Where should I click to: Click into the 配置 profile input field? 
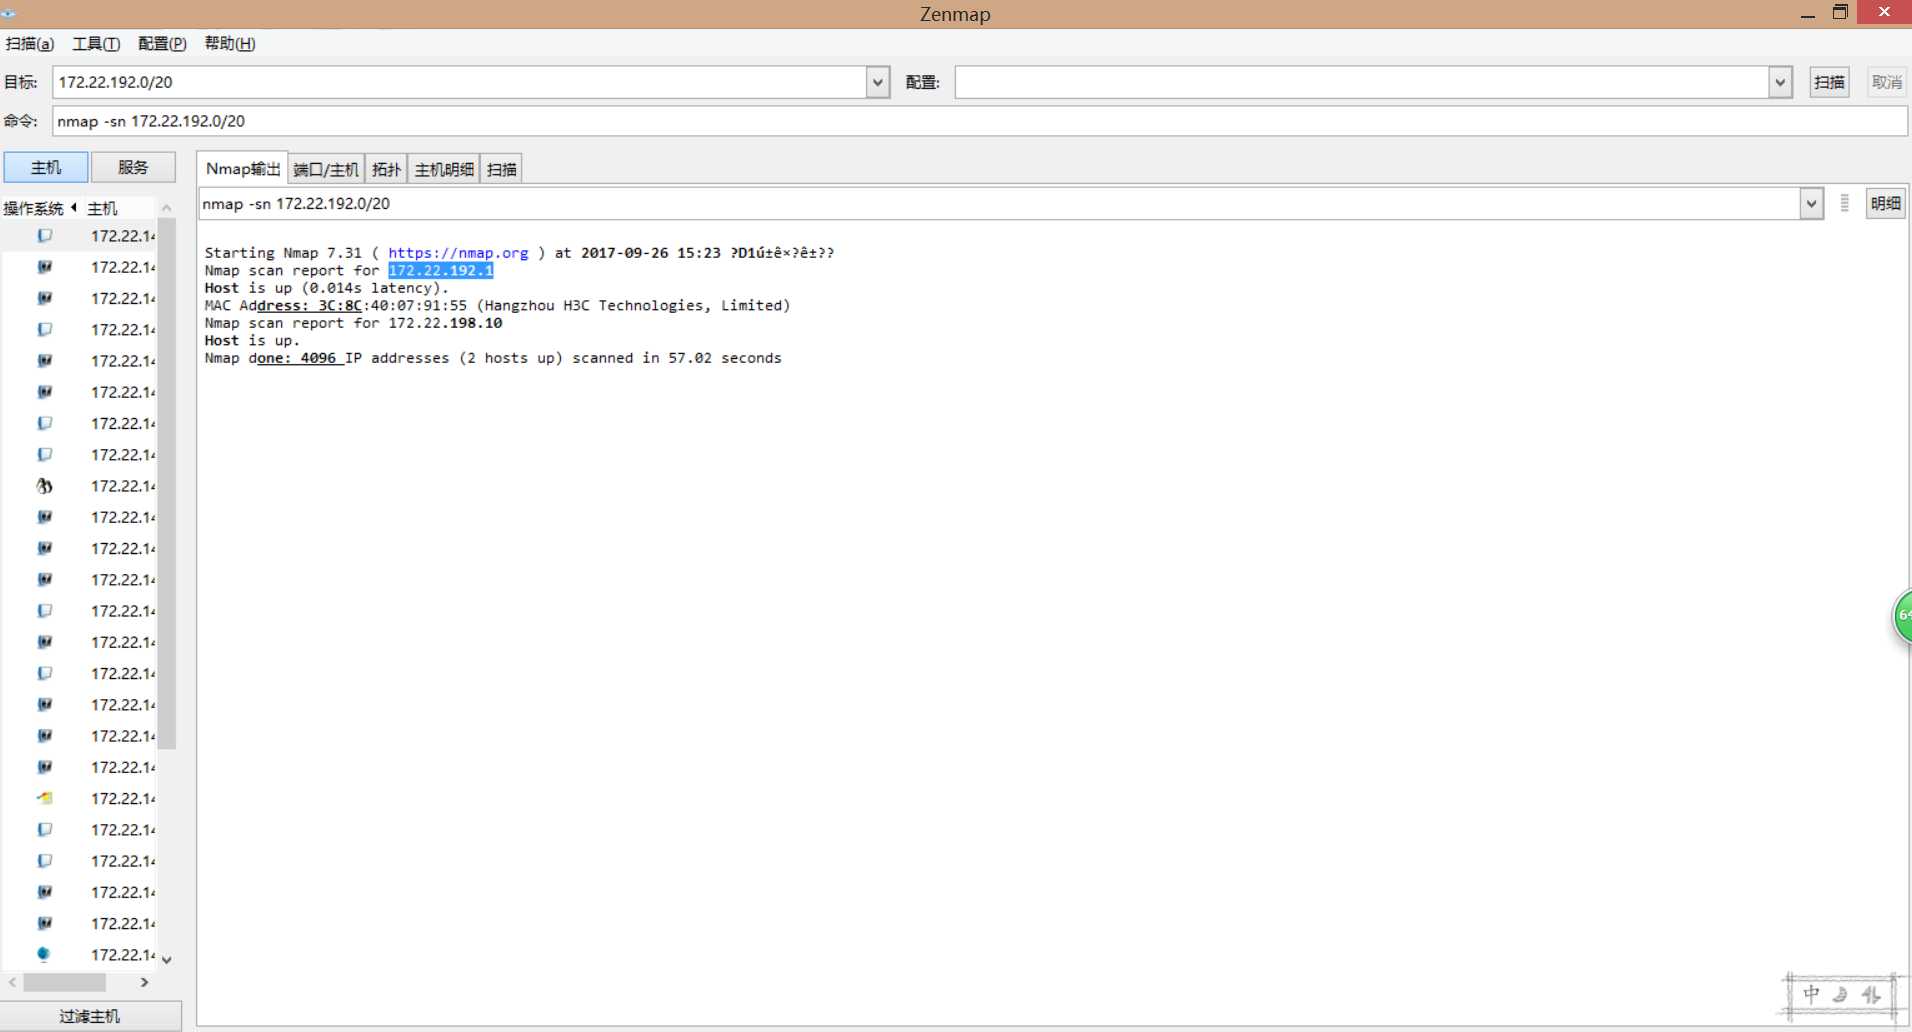1362,82
